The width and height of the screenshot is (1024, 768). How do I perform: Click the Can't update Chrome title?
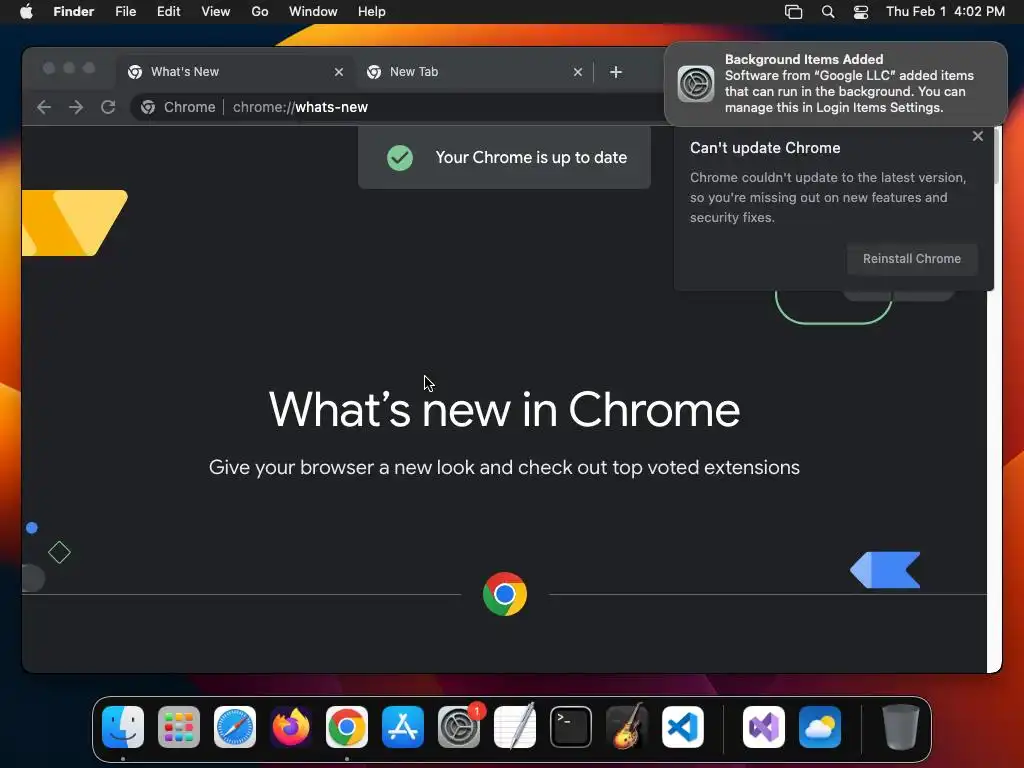pyautogui.click(x=765, y=148)
